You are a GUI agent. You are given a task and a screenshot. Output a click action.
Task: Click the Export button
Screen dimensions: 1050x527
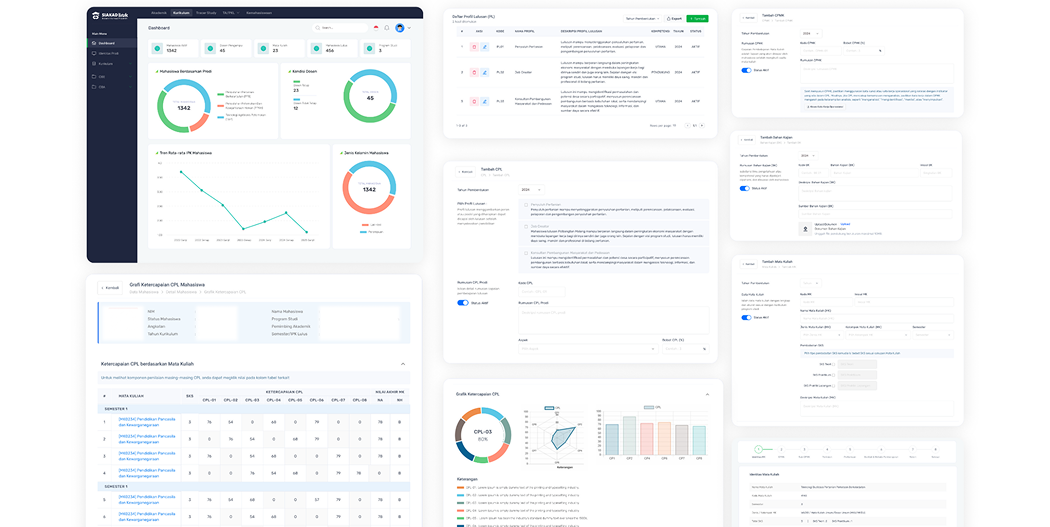675,19
